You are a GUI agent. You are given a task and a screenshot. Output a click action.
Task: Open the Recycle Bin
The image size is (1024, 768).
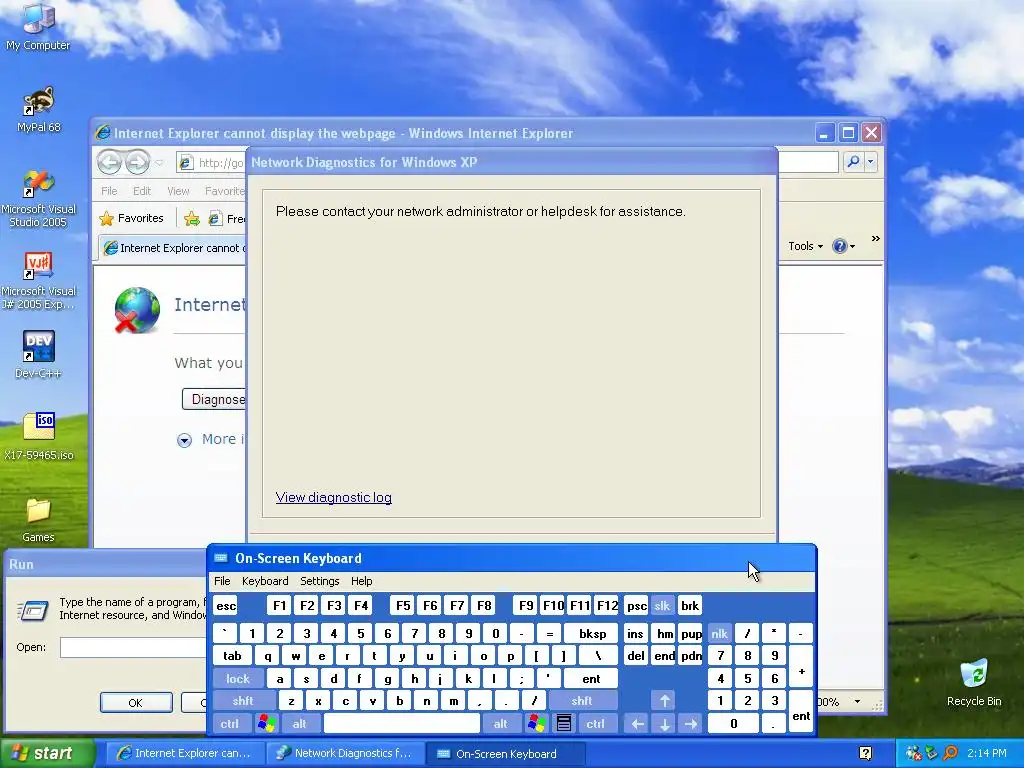coord(974,682)
